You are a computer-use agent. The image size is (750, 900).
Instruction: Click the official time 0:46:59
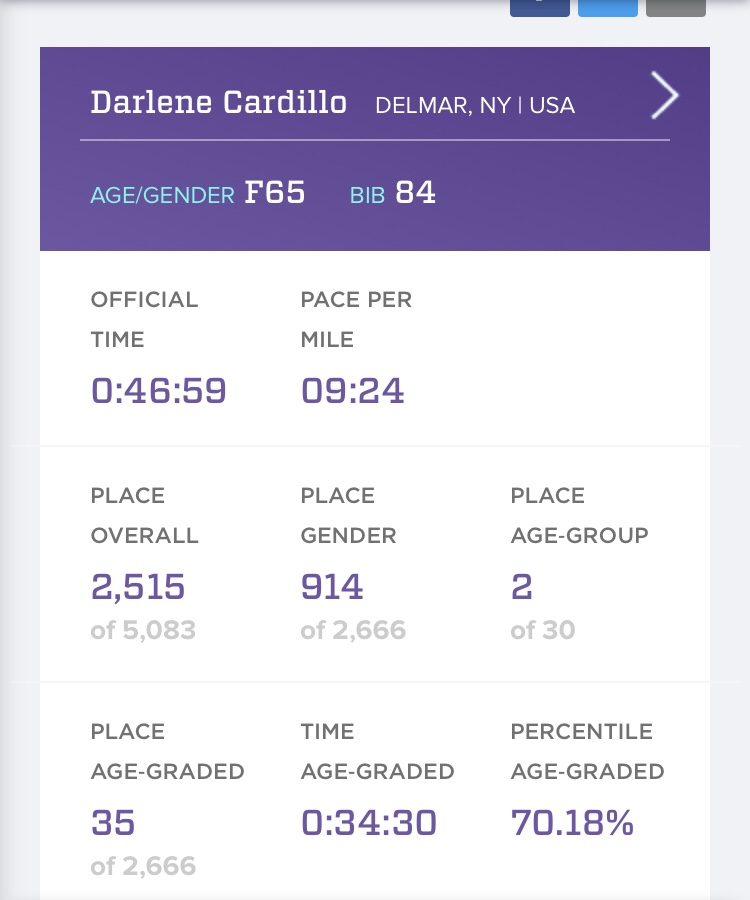coord(159,390)
